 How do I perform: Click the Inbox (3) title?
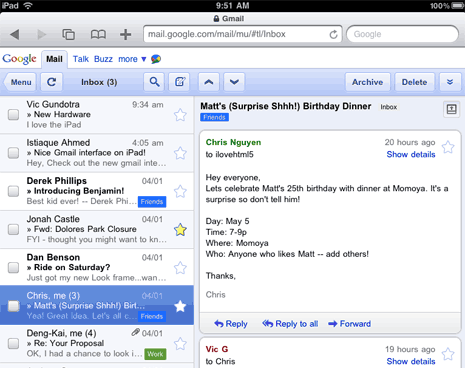(x=99, y=82)
